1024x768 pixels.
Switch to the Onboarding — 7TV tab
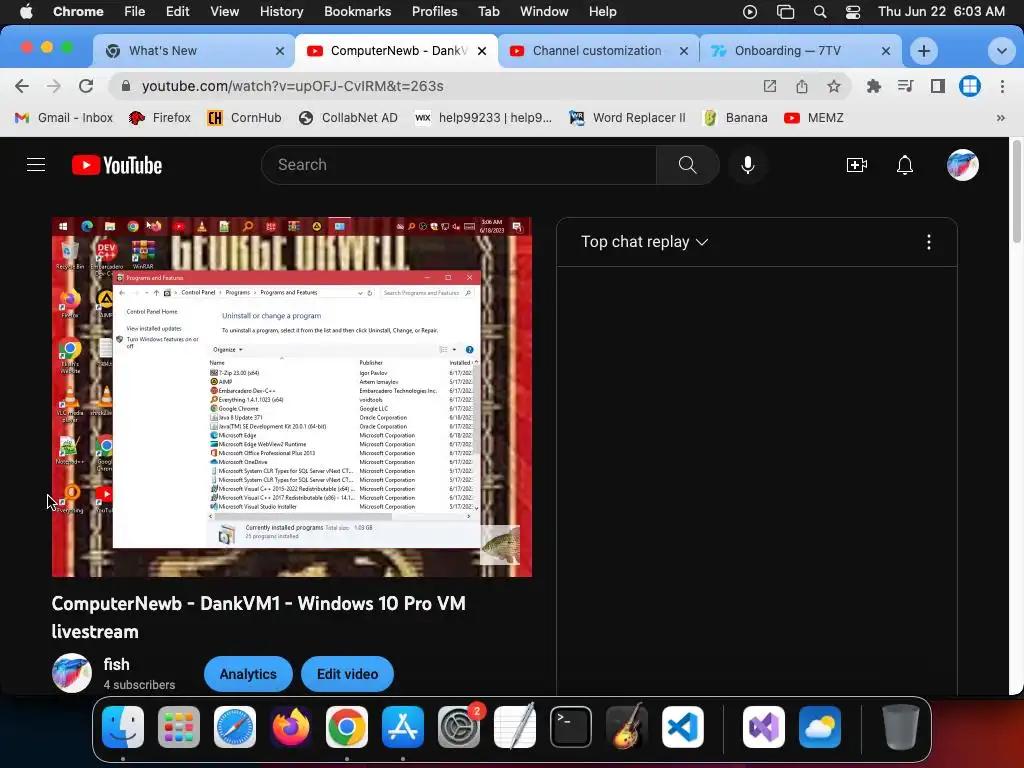800,51
